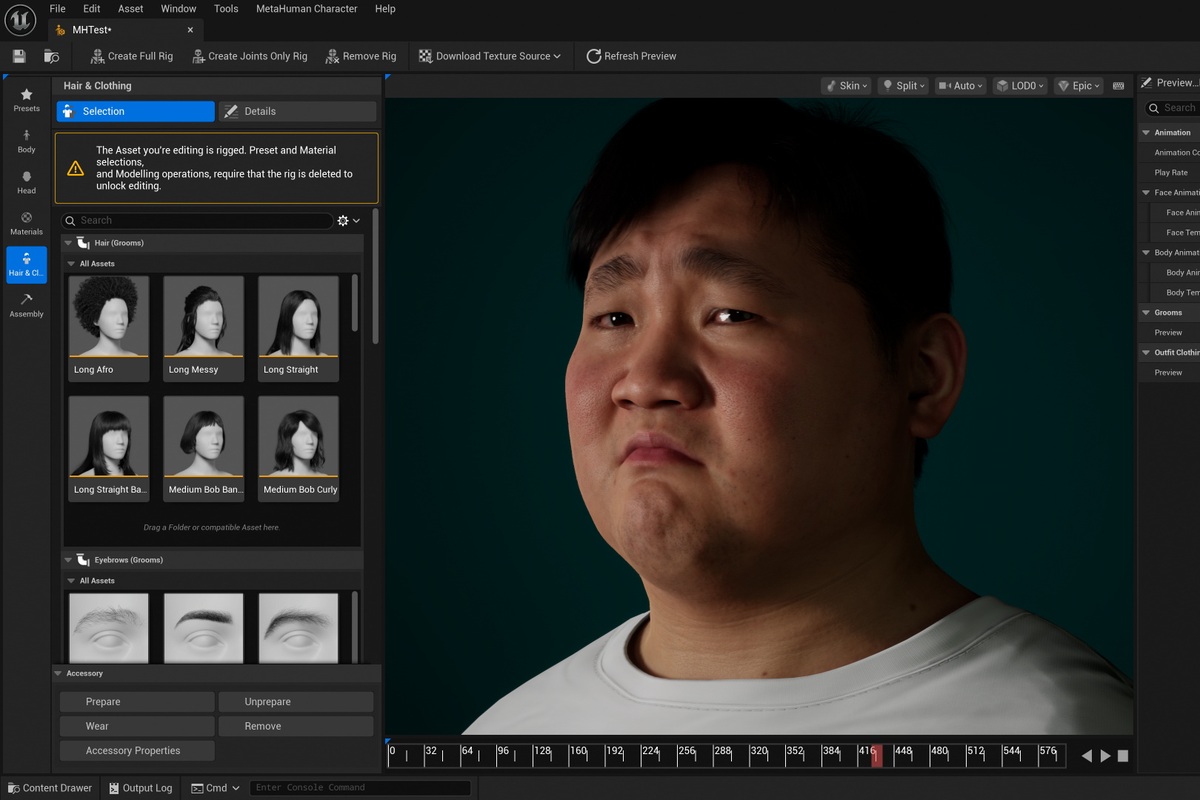Open the Head sidebar section
1200x800 pixels.
coord(26,182)
